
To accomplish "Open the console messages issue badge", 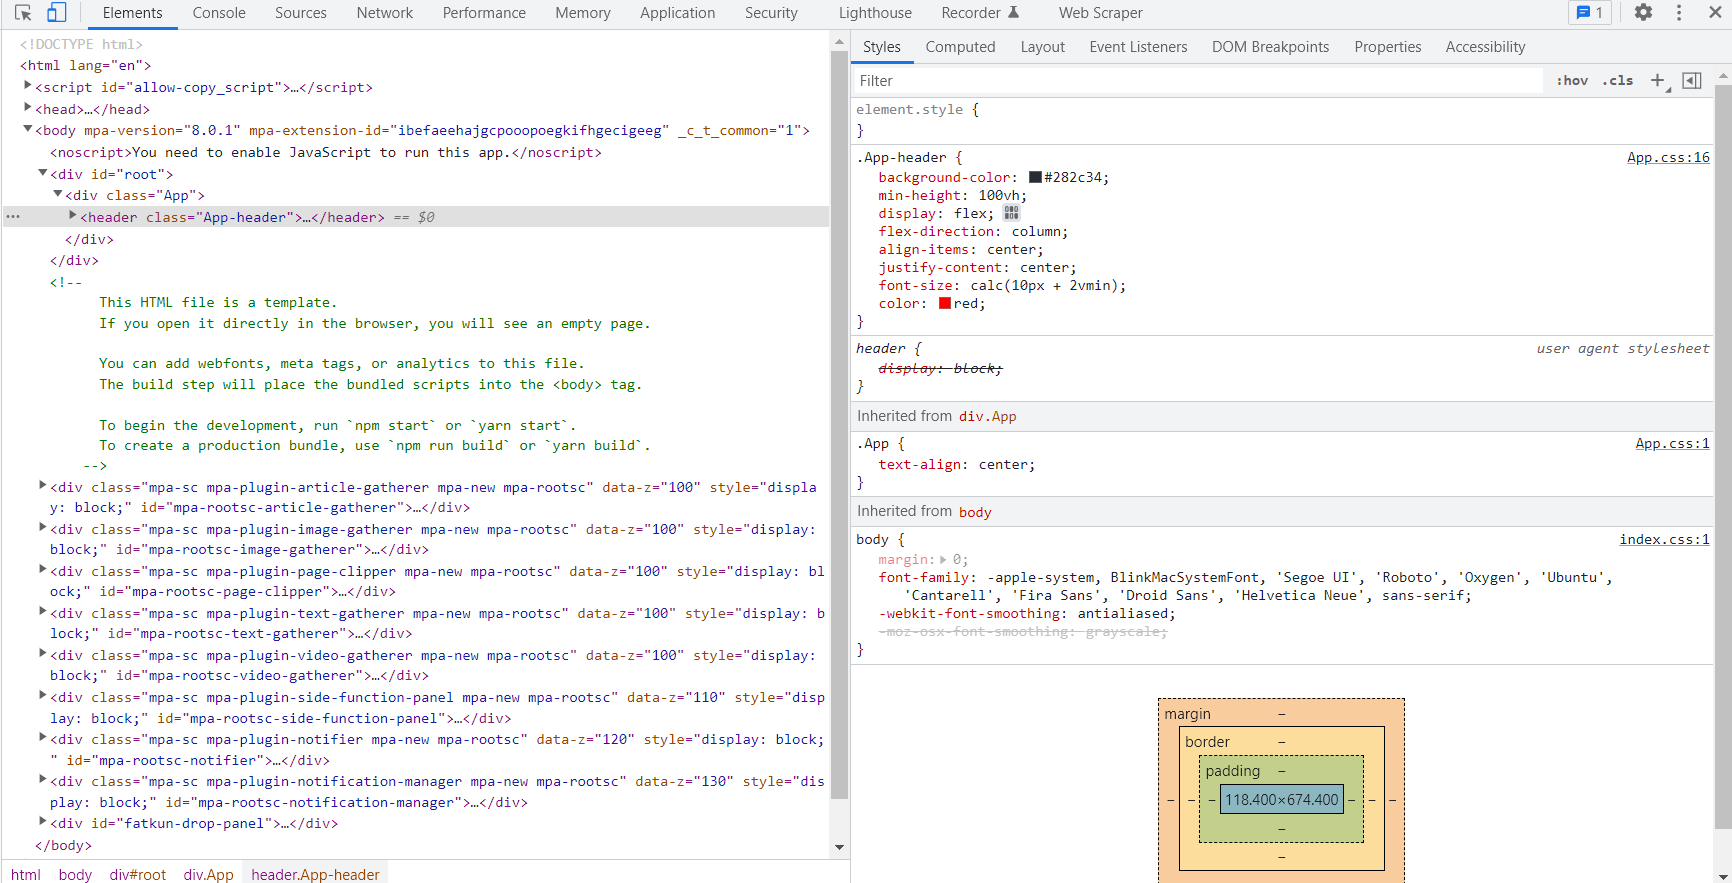I will click(1590, 13).
